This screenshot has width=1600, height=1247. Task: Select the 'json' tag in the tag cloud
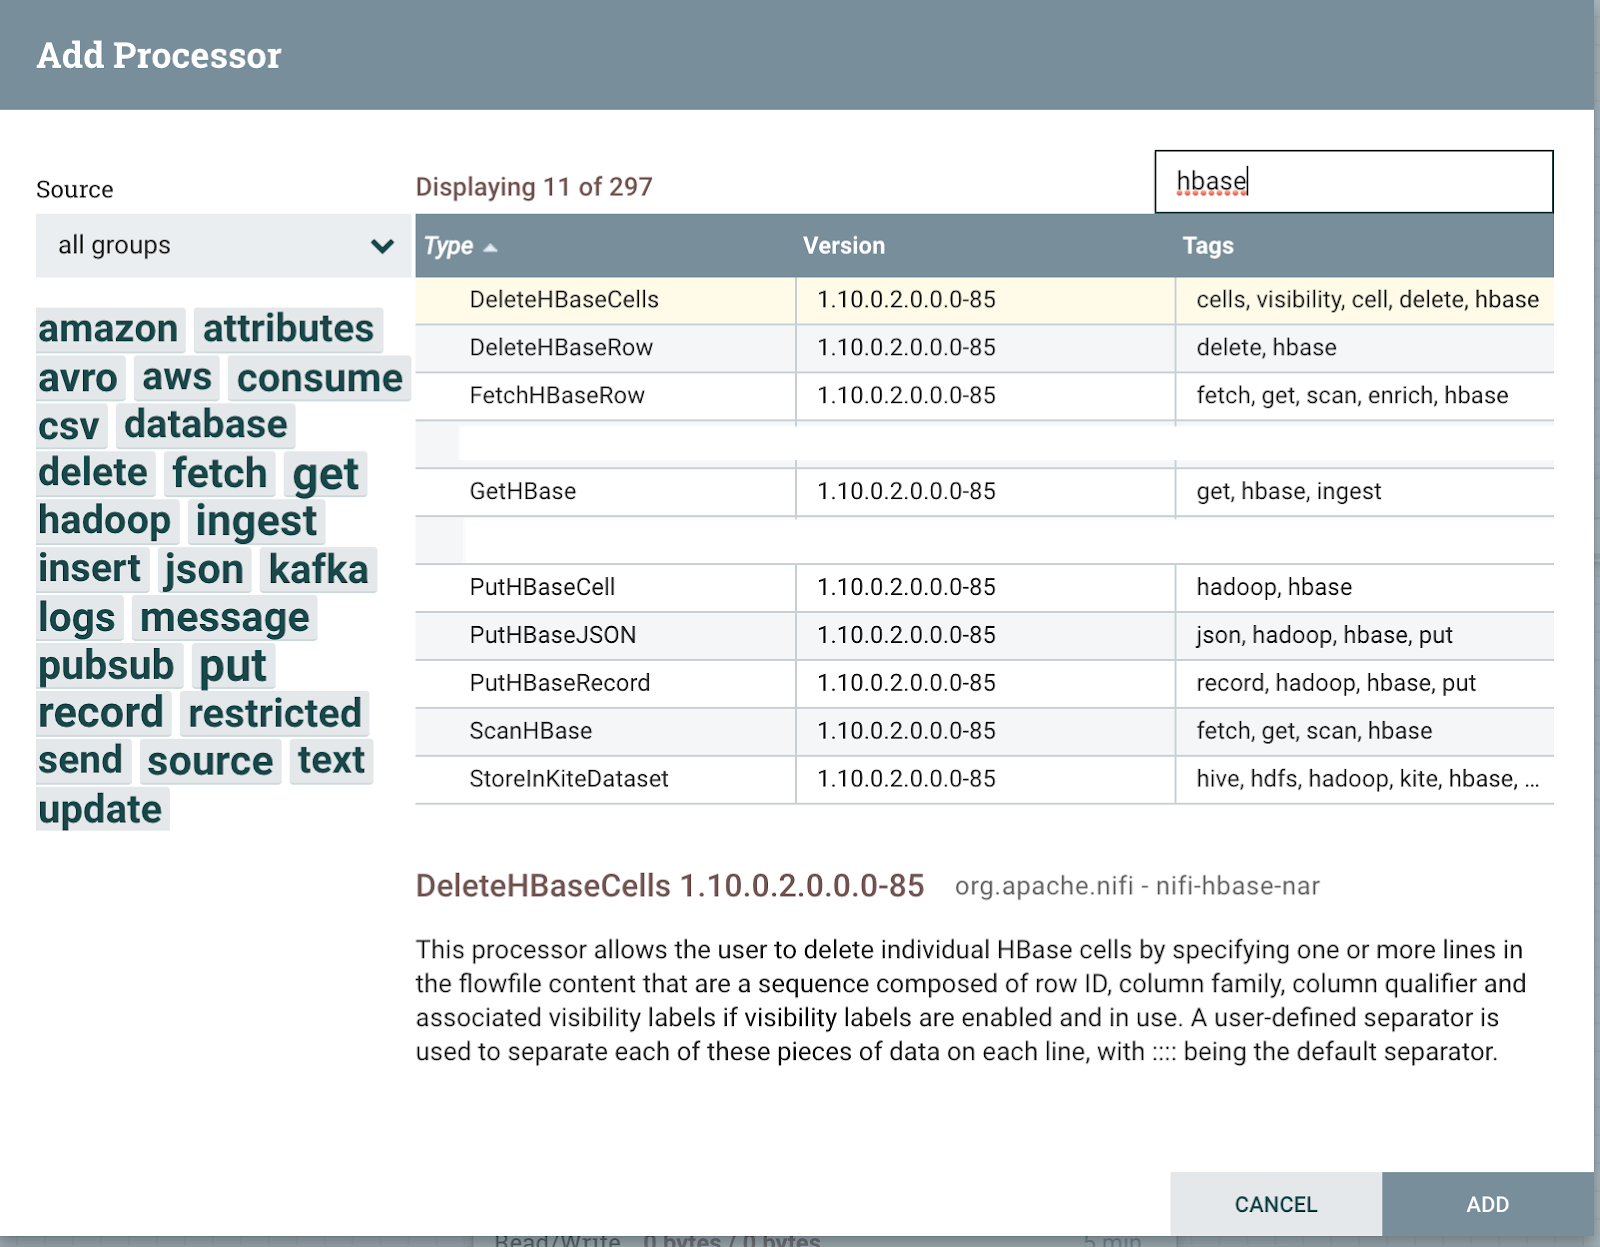(204, 569)
